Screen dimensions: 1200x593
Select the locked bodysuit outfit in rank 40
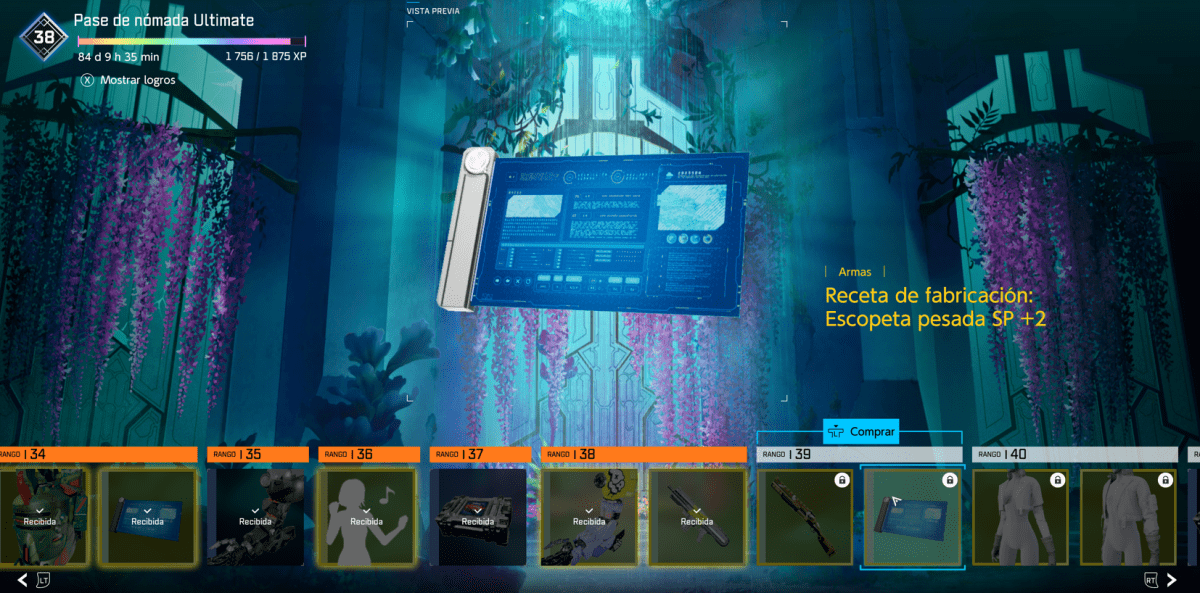click(x=1019, y=517)
